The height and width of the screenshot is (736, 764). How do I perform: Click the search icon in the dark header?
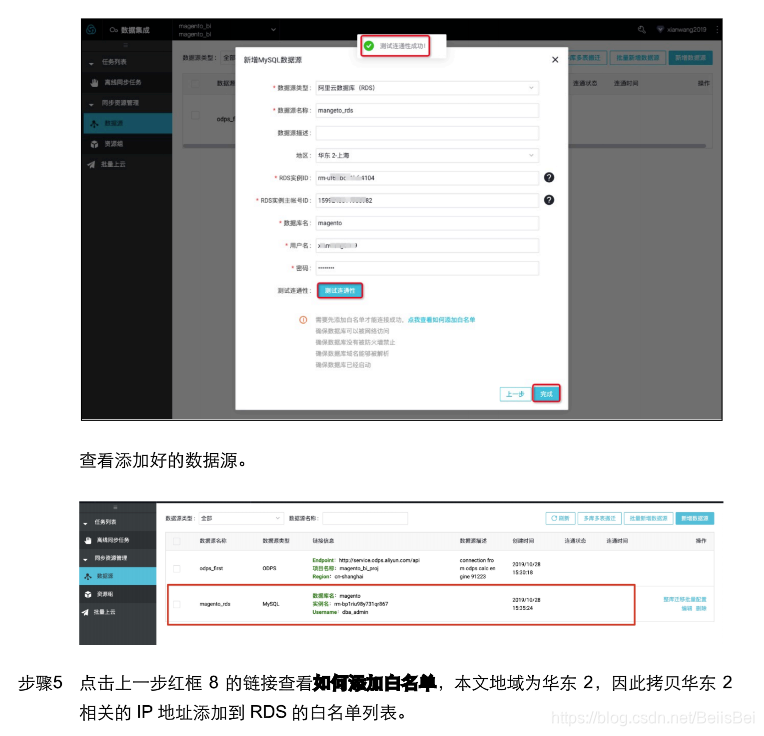pos(641,30)
